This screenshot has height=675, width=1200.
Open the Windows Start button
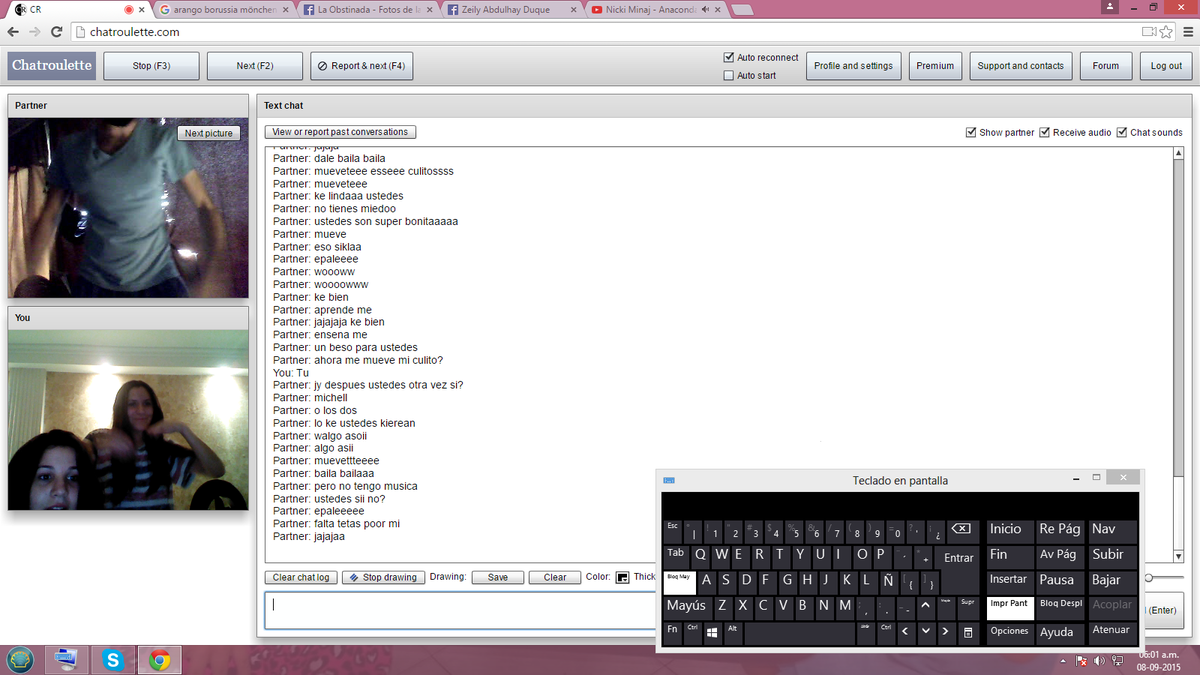coord(20,660)
